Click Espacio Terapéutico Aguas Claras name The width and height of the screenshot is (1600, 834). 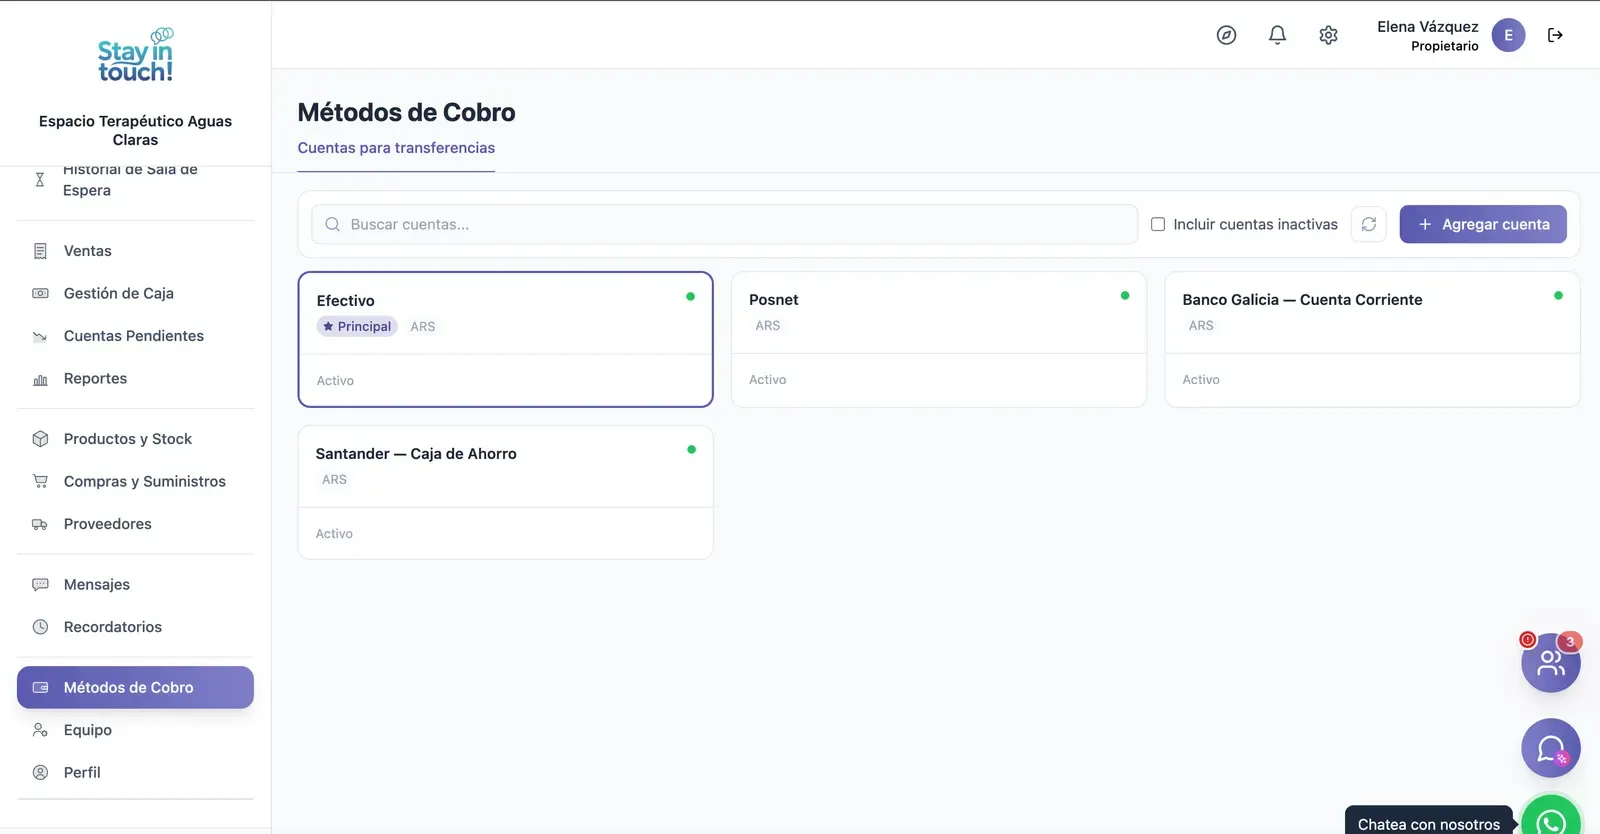pos(135,130)
